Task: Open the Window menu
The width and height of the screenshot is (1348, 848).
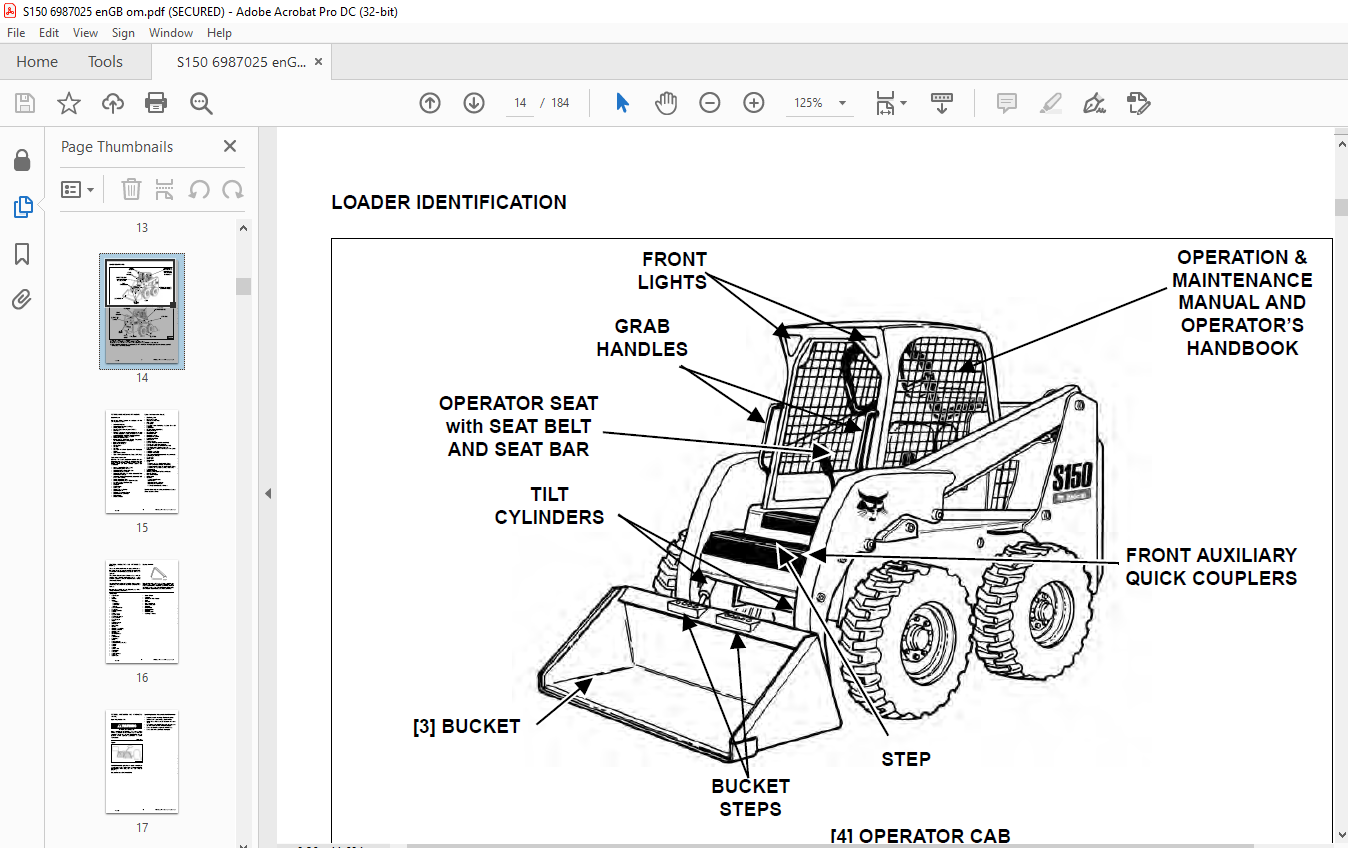Action: pyautogui.click(x=171, y=33)
